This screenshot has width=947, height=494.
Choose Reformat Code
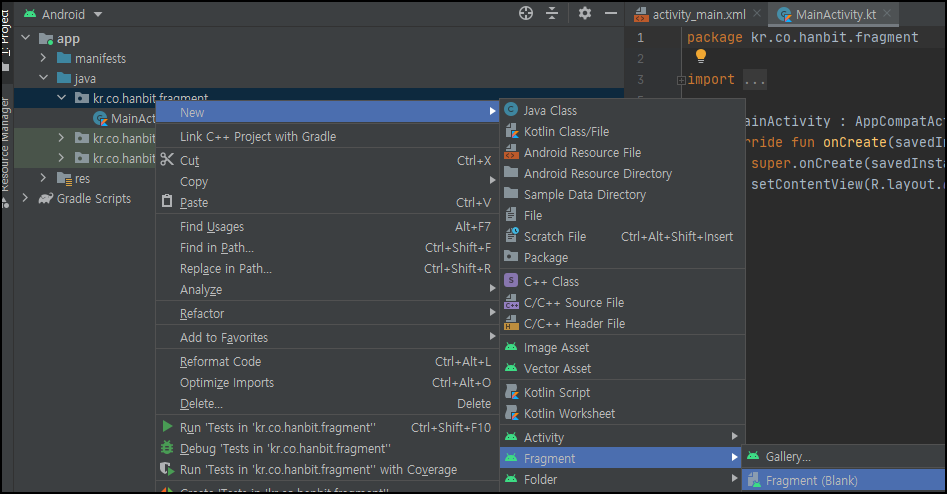327,362
